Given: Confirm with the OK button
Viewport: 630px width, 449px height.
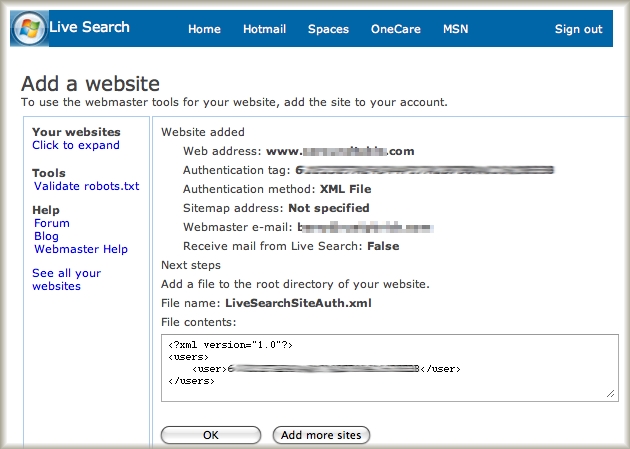Looking at the screenshot, I should point(211,435).
